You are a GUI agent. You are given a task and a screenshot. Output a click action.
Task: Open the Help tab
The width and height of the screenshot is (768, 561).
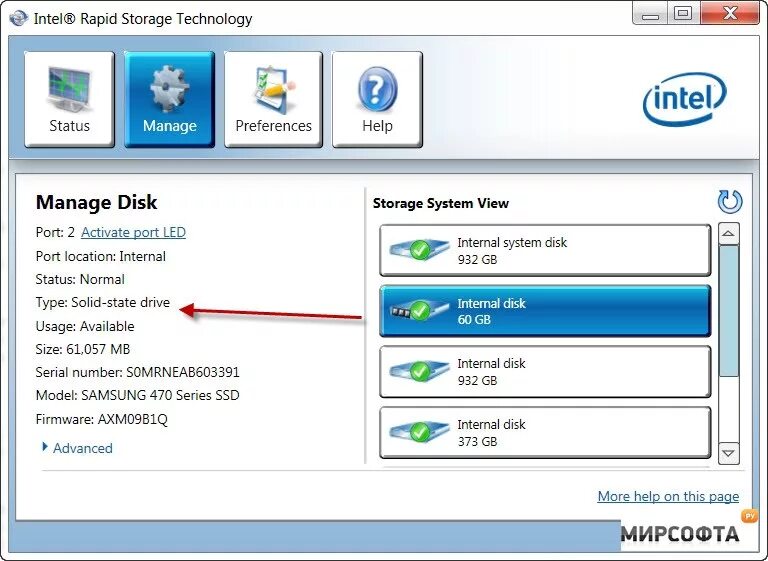[377, 99]
